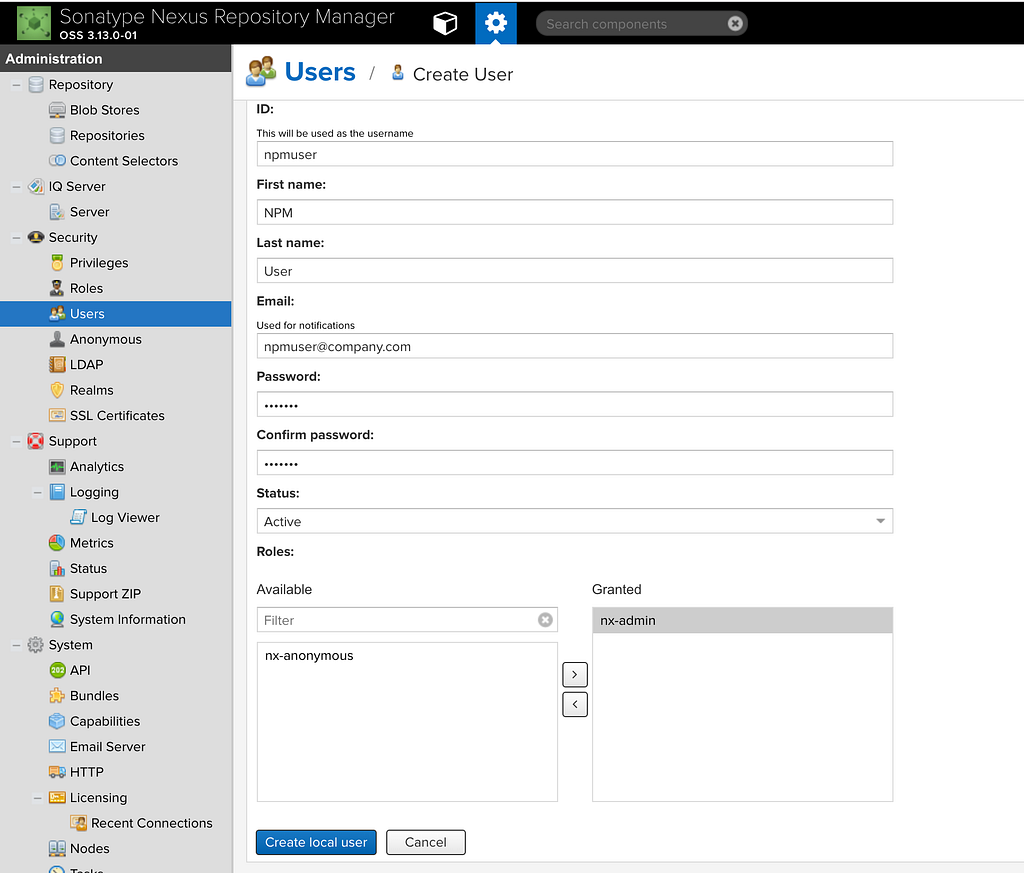The height and width of the screenshot is (873, 1024).
Task: Click the Create local user button
Action: 316,842
